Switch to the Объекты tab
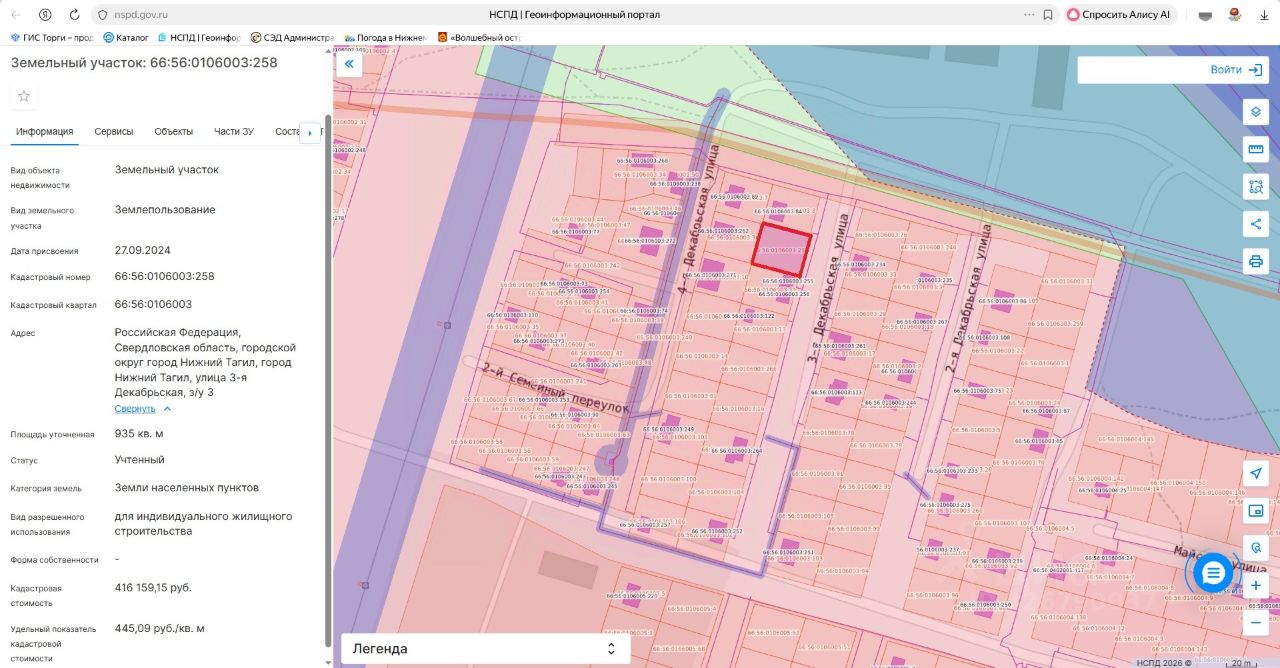Screen dimensions: 1280x668 [x=173, y=132]
